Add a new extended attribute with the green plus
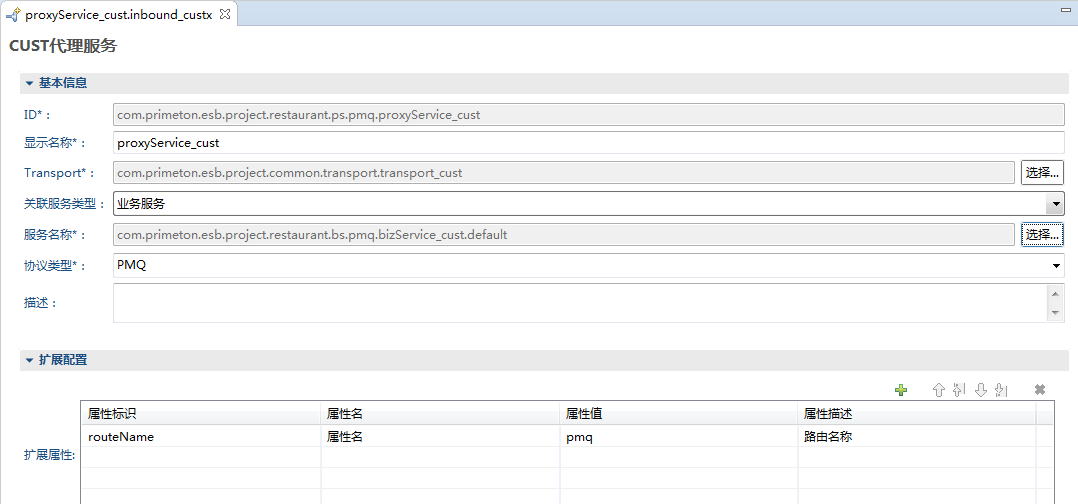1078x504 pixels. click(901, 390)
